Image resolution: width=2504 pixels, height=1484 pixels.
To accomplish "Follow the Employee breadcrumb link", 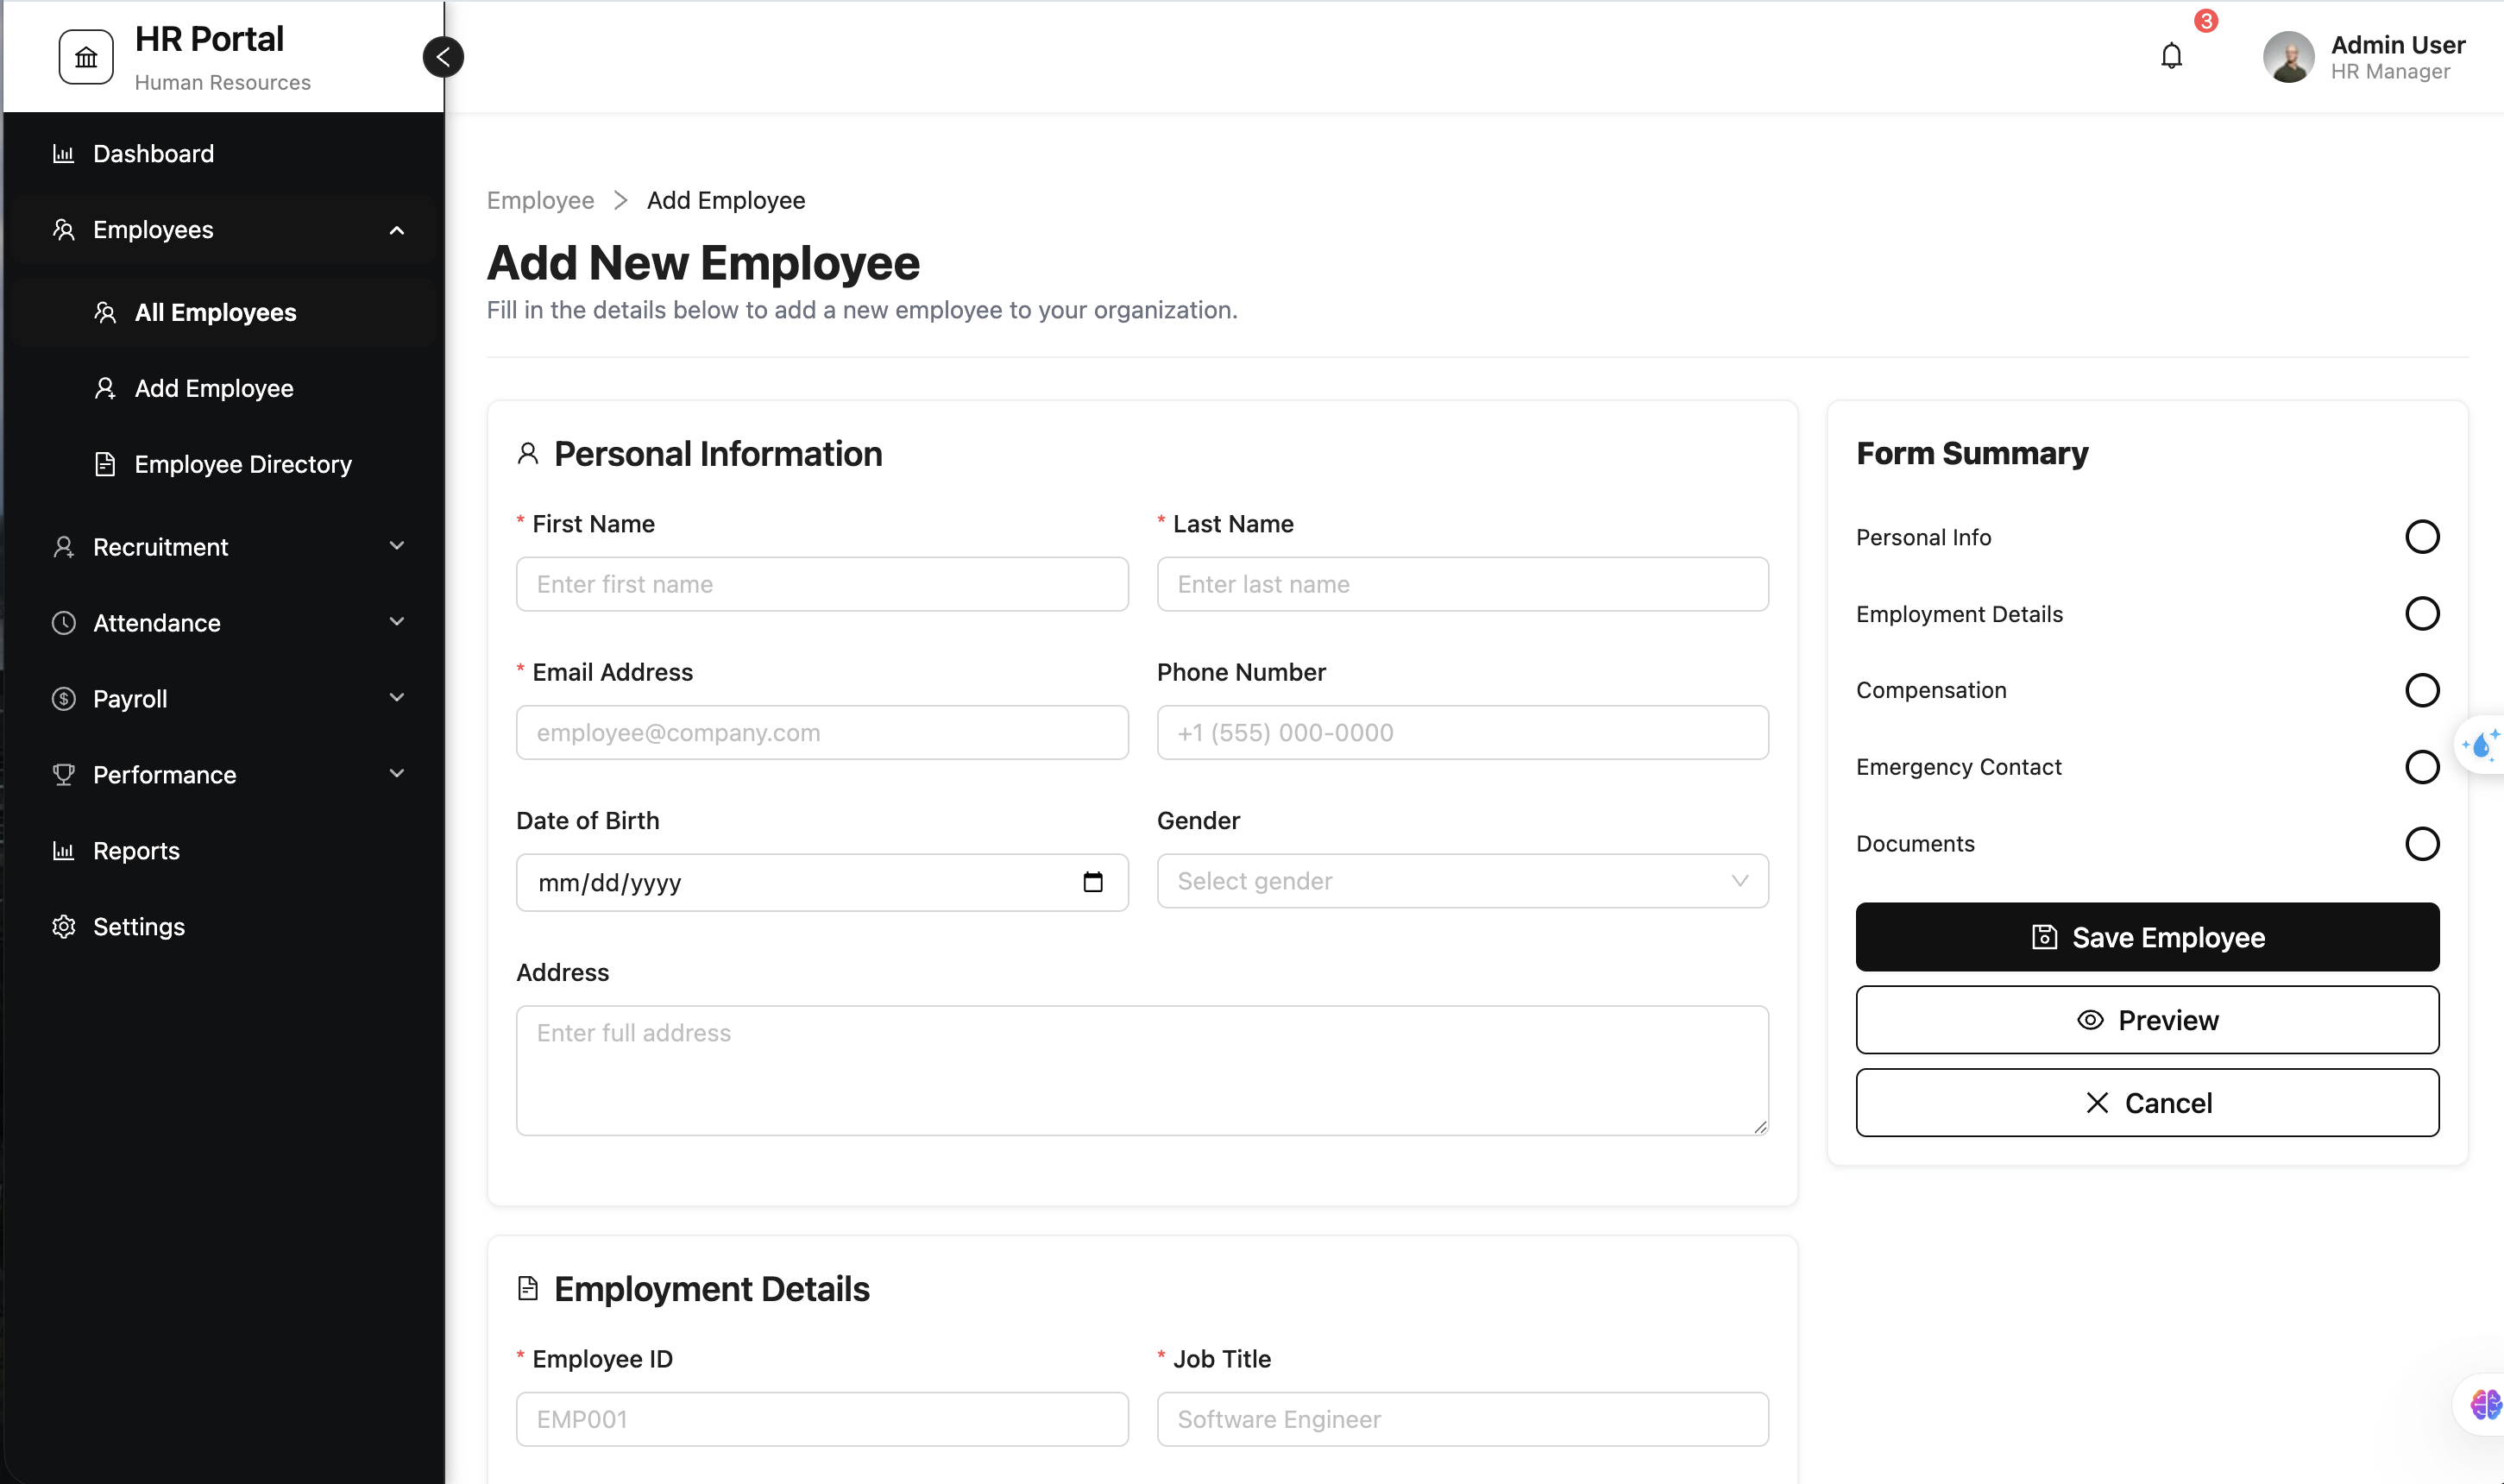I will click(540, 200).
